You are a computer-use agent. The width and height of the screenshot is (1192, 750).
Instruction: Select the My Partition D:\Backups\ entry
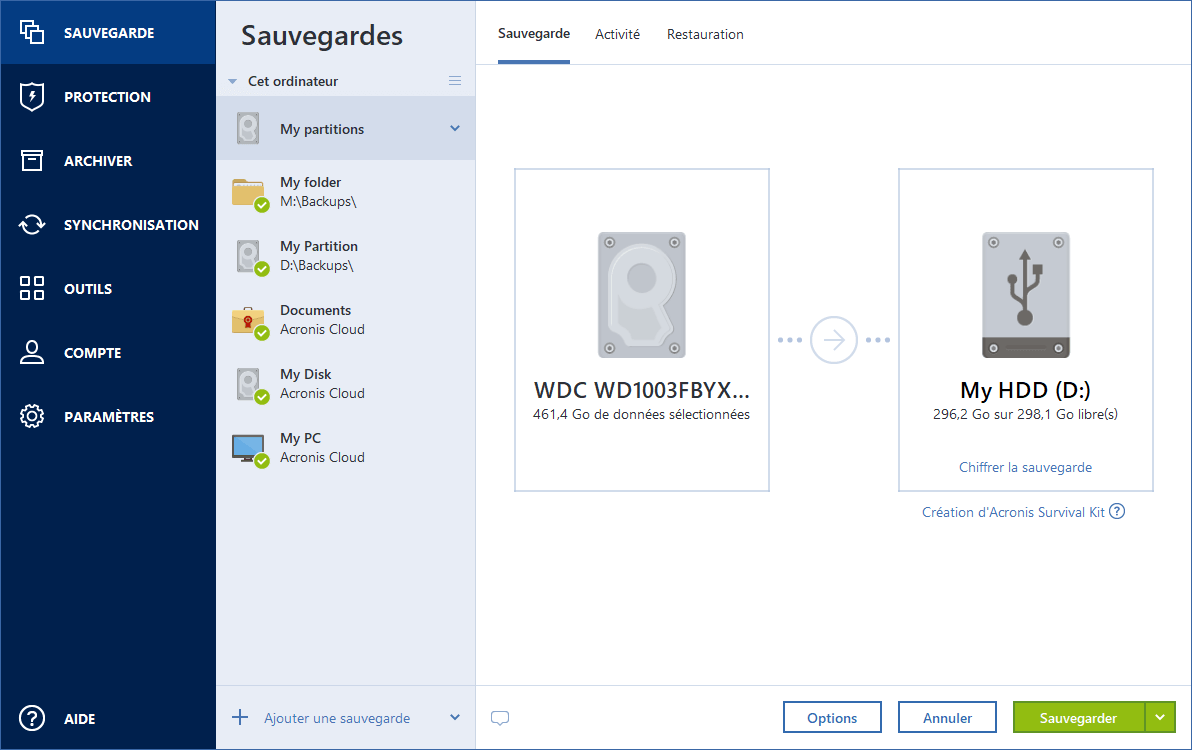click(346, 256)
